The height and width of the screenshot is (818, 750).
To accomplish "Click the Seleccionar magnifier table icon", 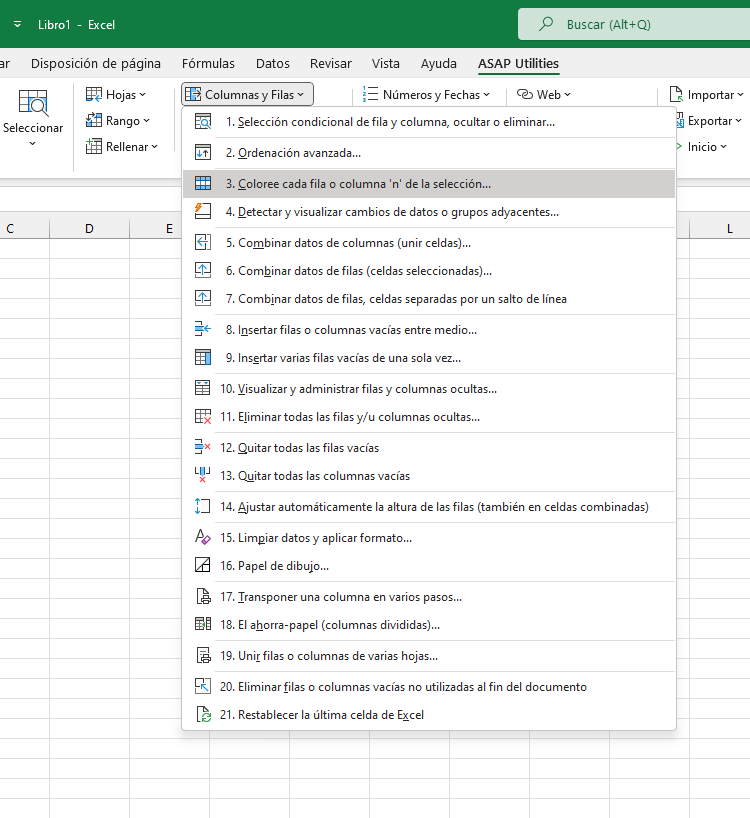I will point(33,103).
